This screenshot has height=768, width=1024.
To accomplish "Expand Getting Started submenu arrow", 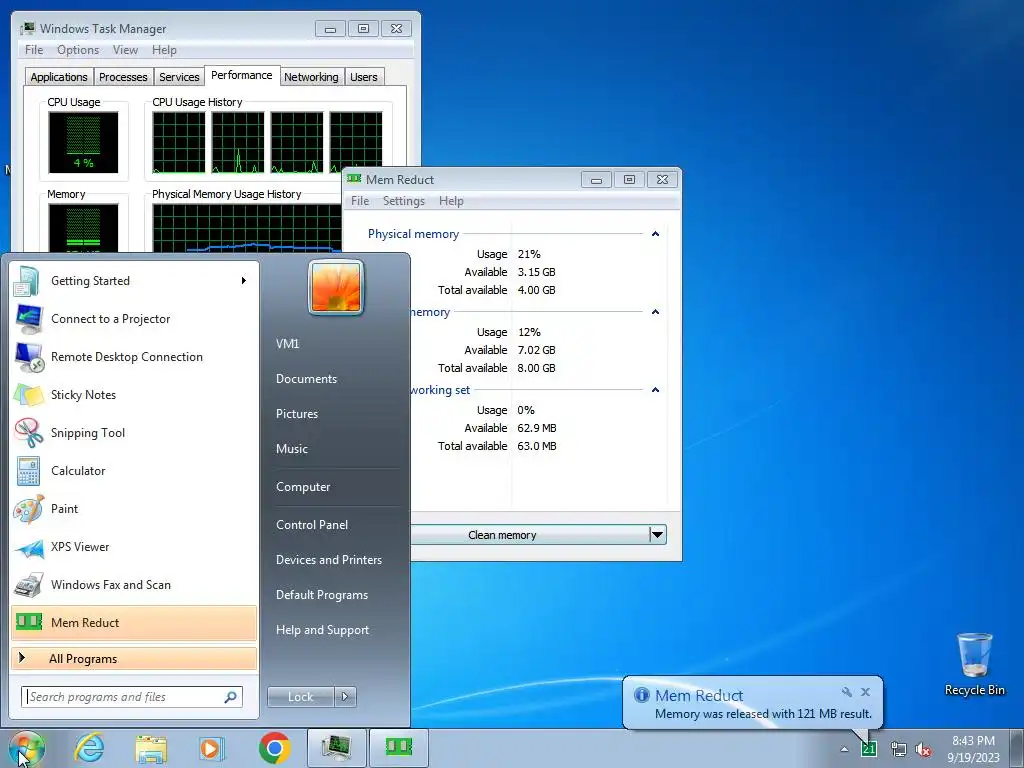I will pyautogui.click(x=243, y=281).
